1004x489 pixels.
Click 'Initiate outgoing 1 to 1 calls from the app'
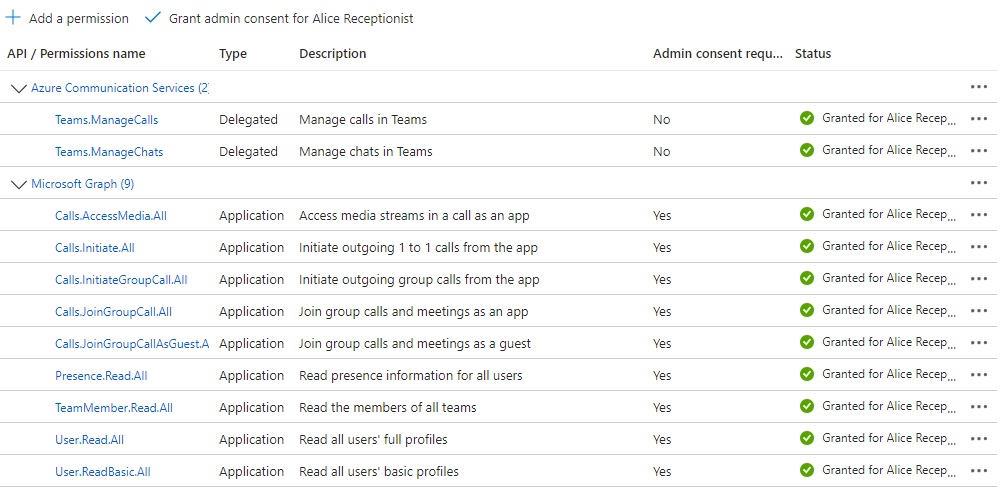(418, 248)
